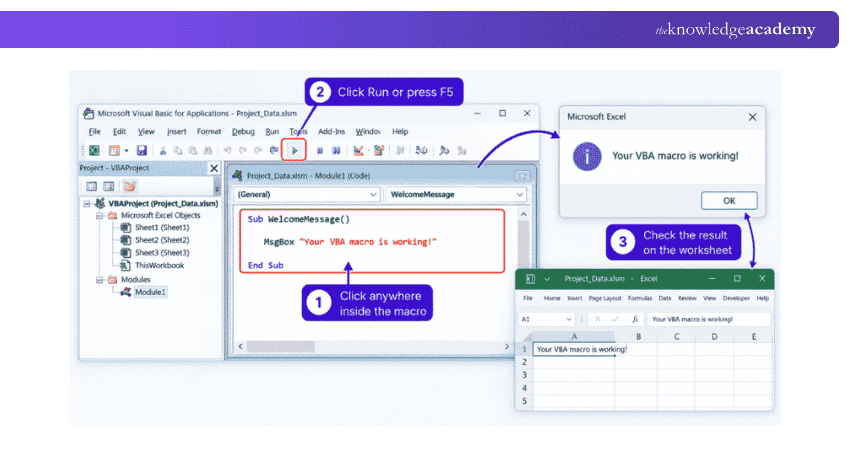Open the Developer tab in Excel
This screenshot has height=450, width=850.
(x=736, y=298)
